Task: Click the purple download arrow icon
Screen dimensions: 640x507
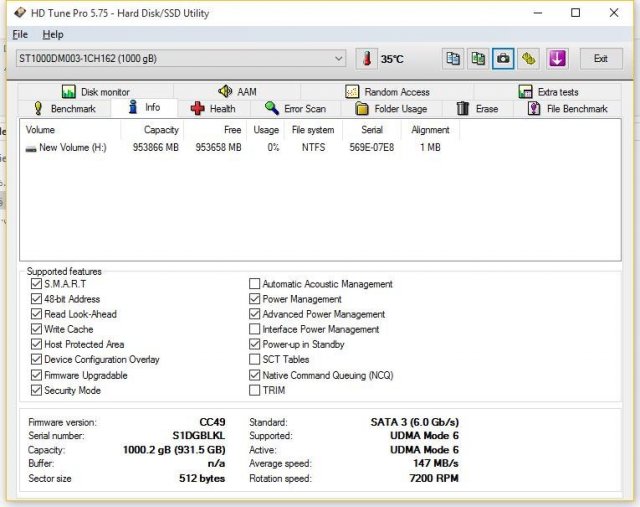Action: click(556, 59)
